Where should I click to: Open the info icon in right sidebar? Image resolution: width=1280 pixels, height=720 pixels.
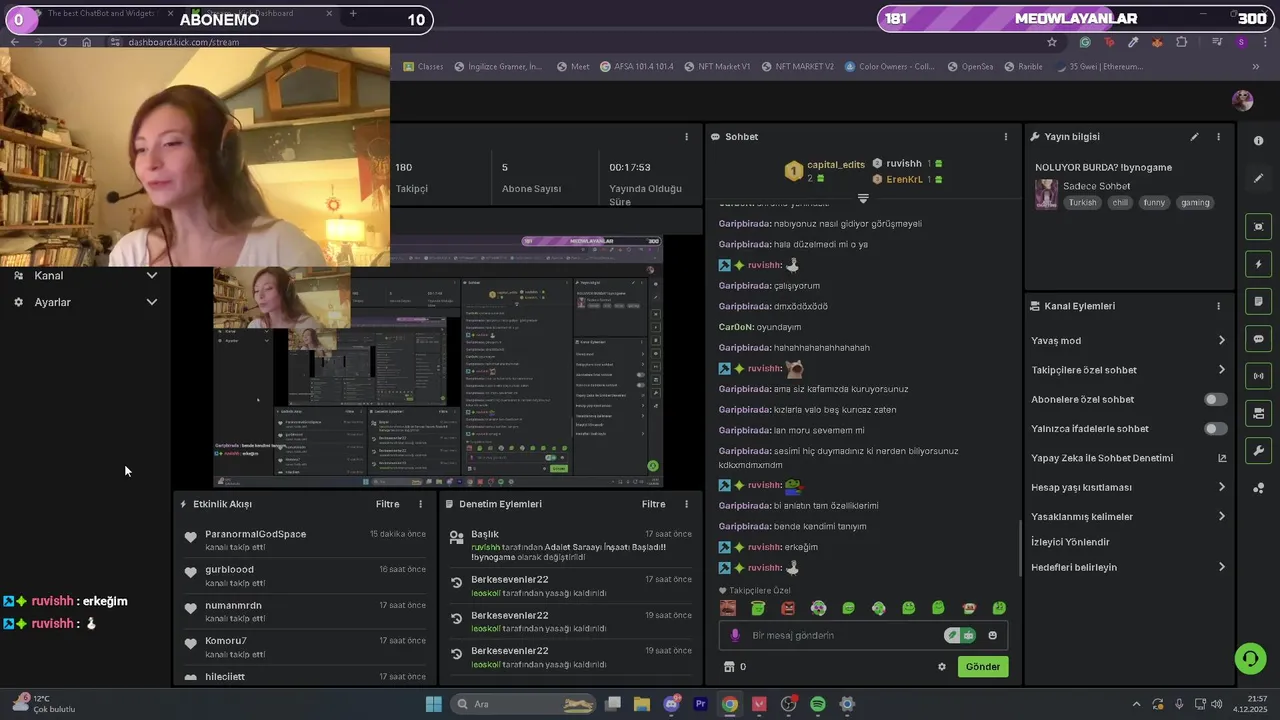tap(1258, 141)
